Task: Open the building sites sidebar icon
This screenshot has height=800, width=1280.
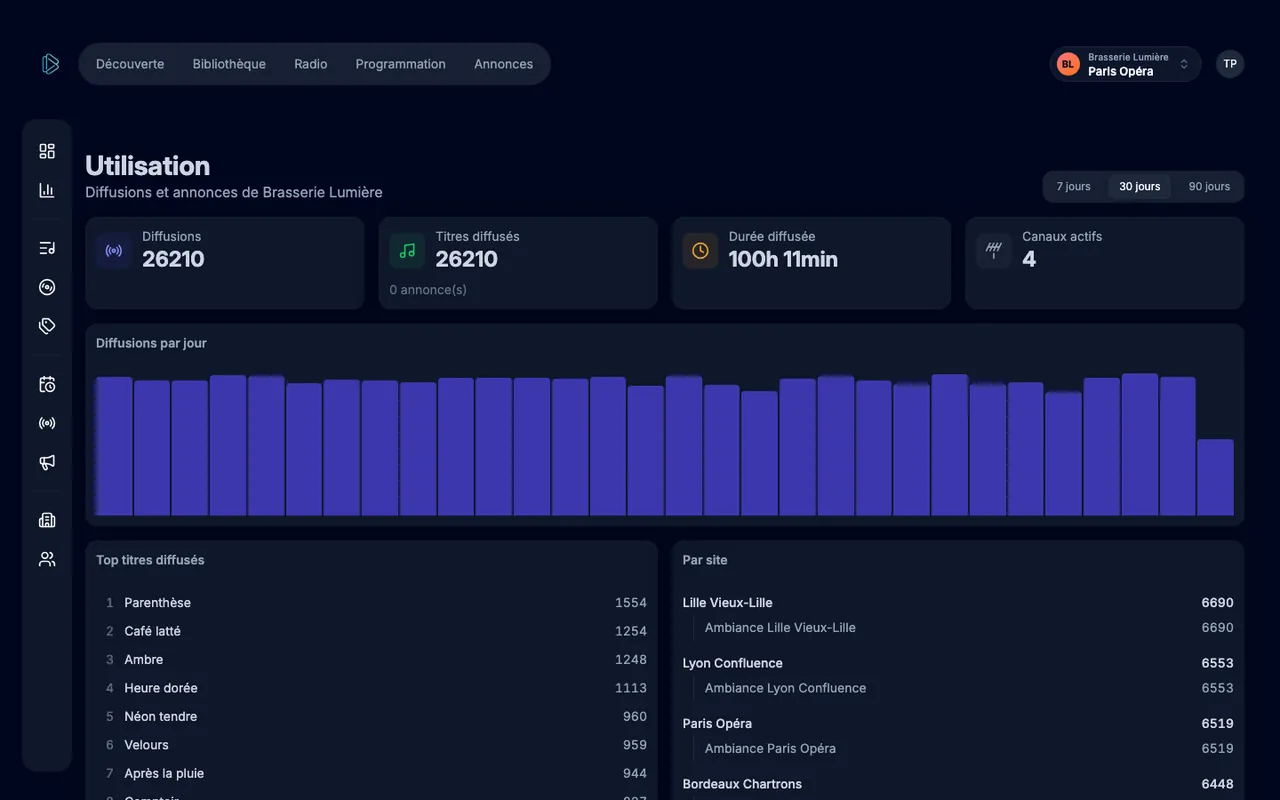Action: tap(47, 520)
